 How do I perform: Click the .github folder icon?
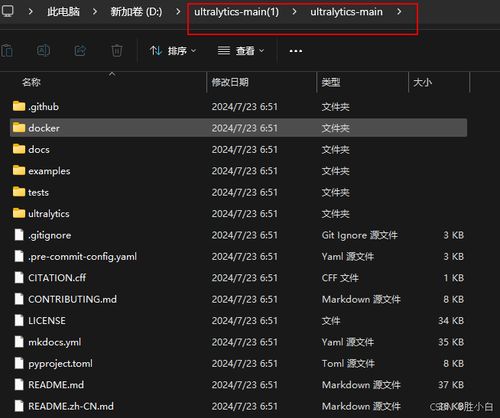click(x=19, y=106)
